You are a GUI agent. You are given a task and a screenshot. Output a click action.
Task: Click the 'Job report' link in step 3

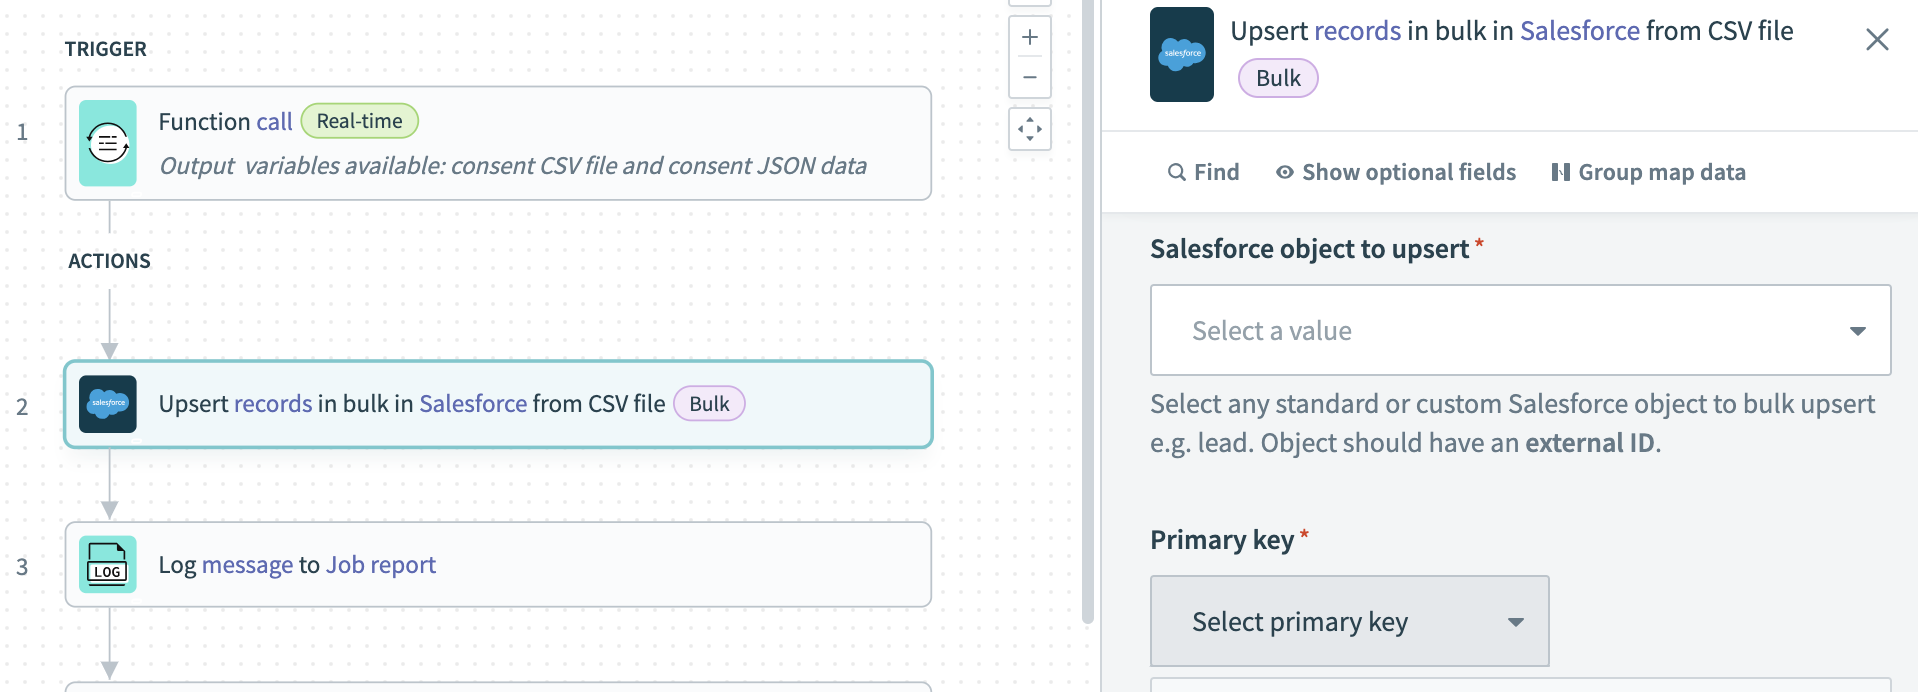tap(381, 565)
